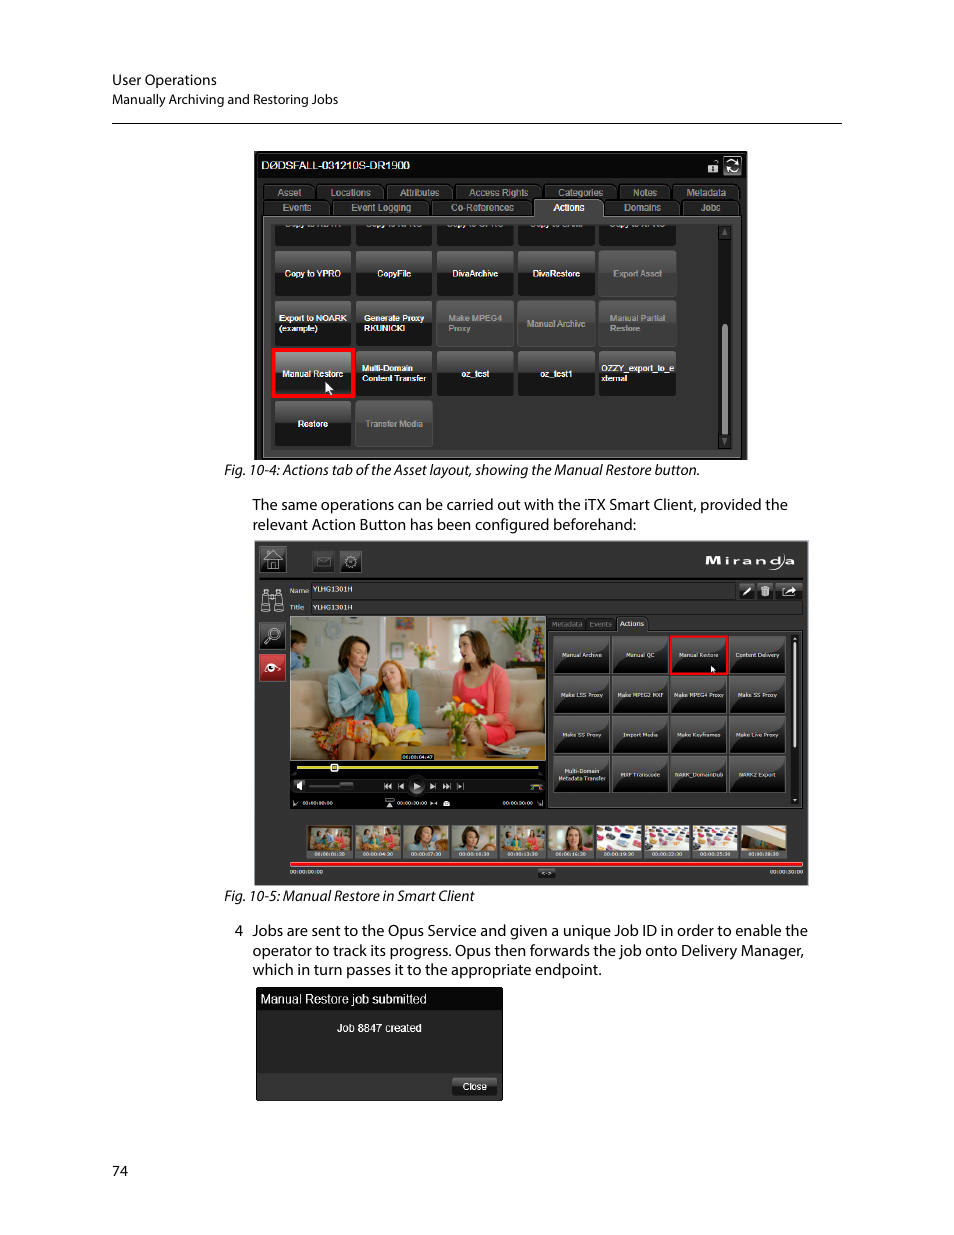Open the Notes tab

tap(645, 192)
